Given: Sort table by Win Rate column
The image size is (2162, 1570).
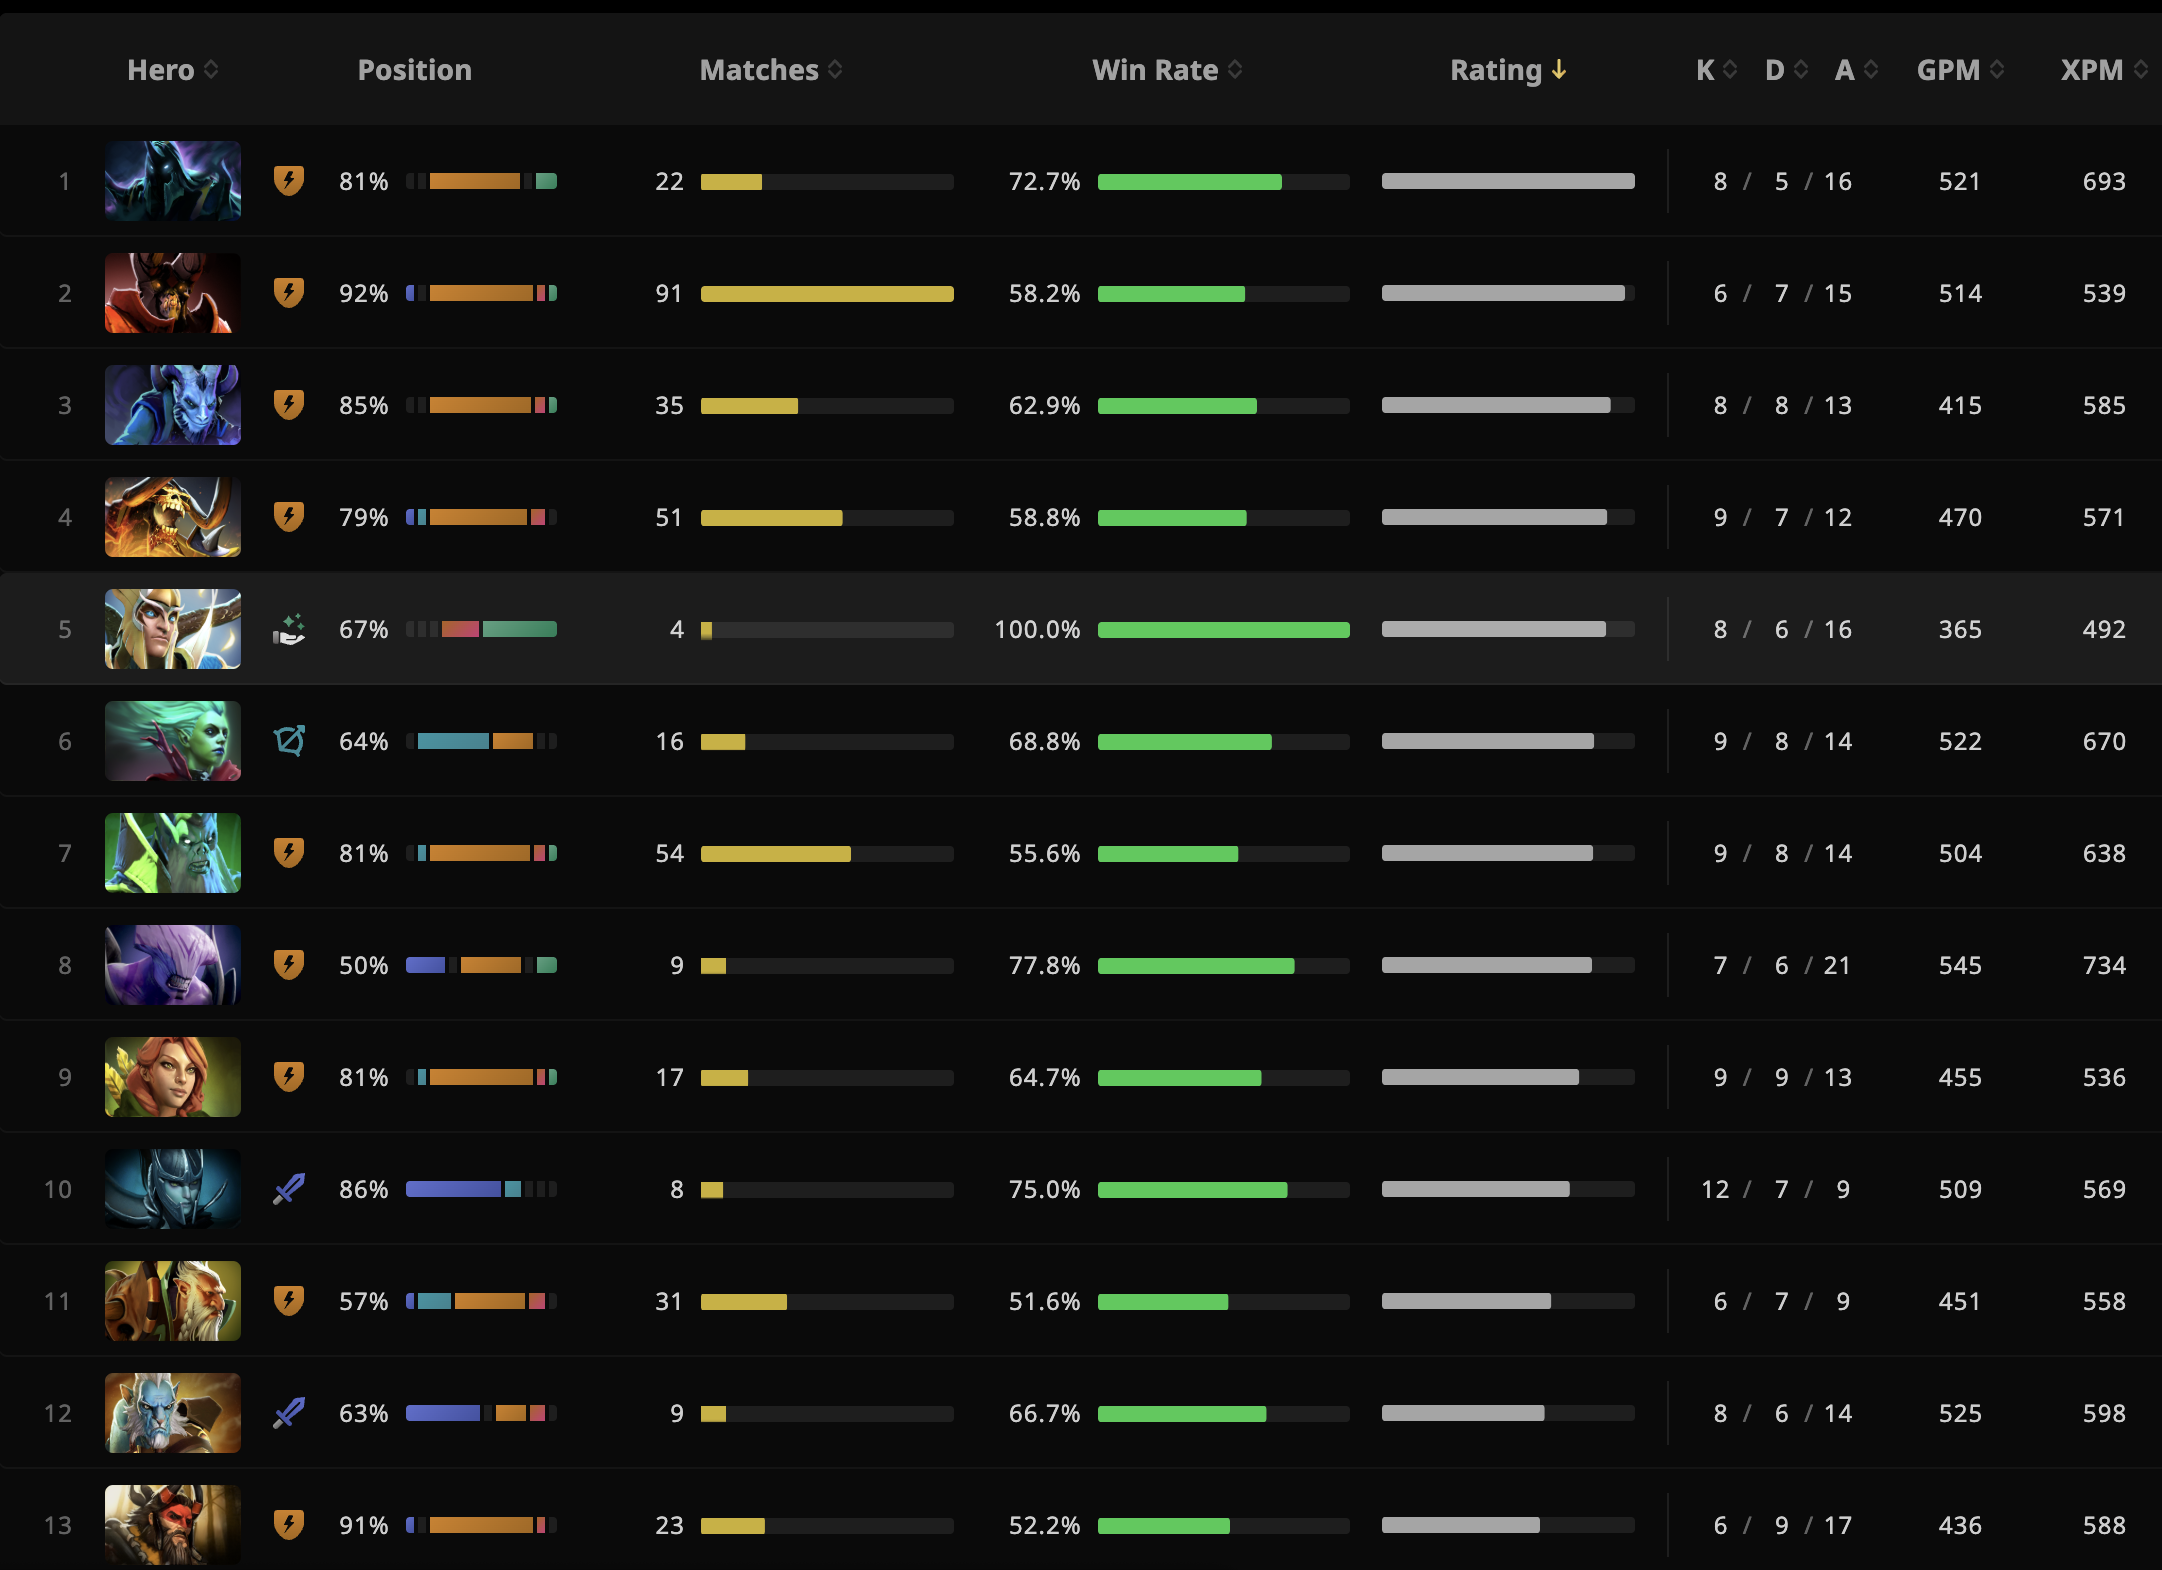Looking at the screenshot, I should [x=1167, y=70].
